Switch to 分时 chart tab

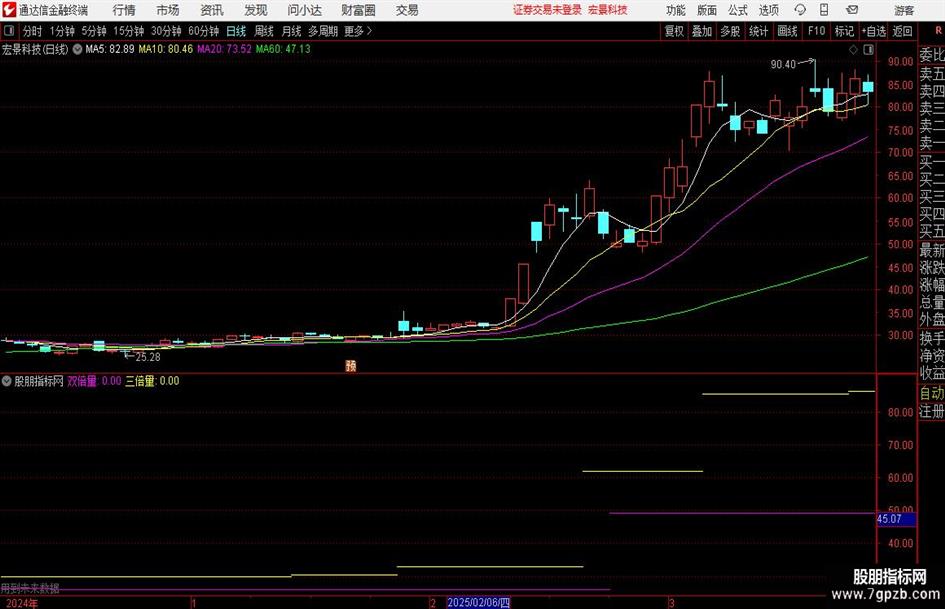(x=33, y=31)
